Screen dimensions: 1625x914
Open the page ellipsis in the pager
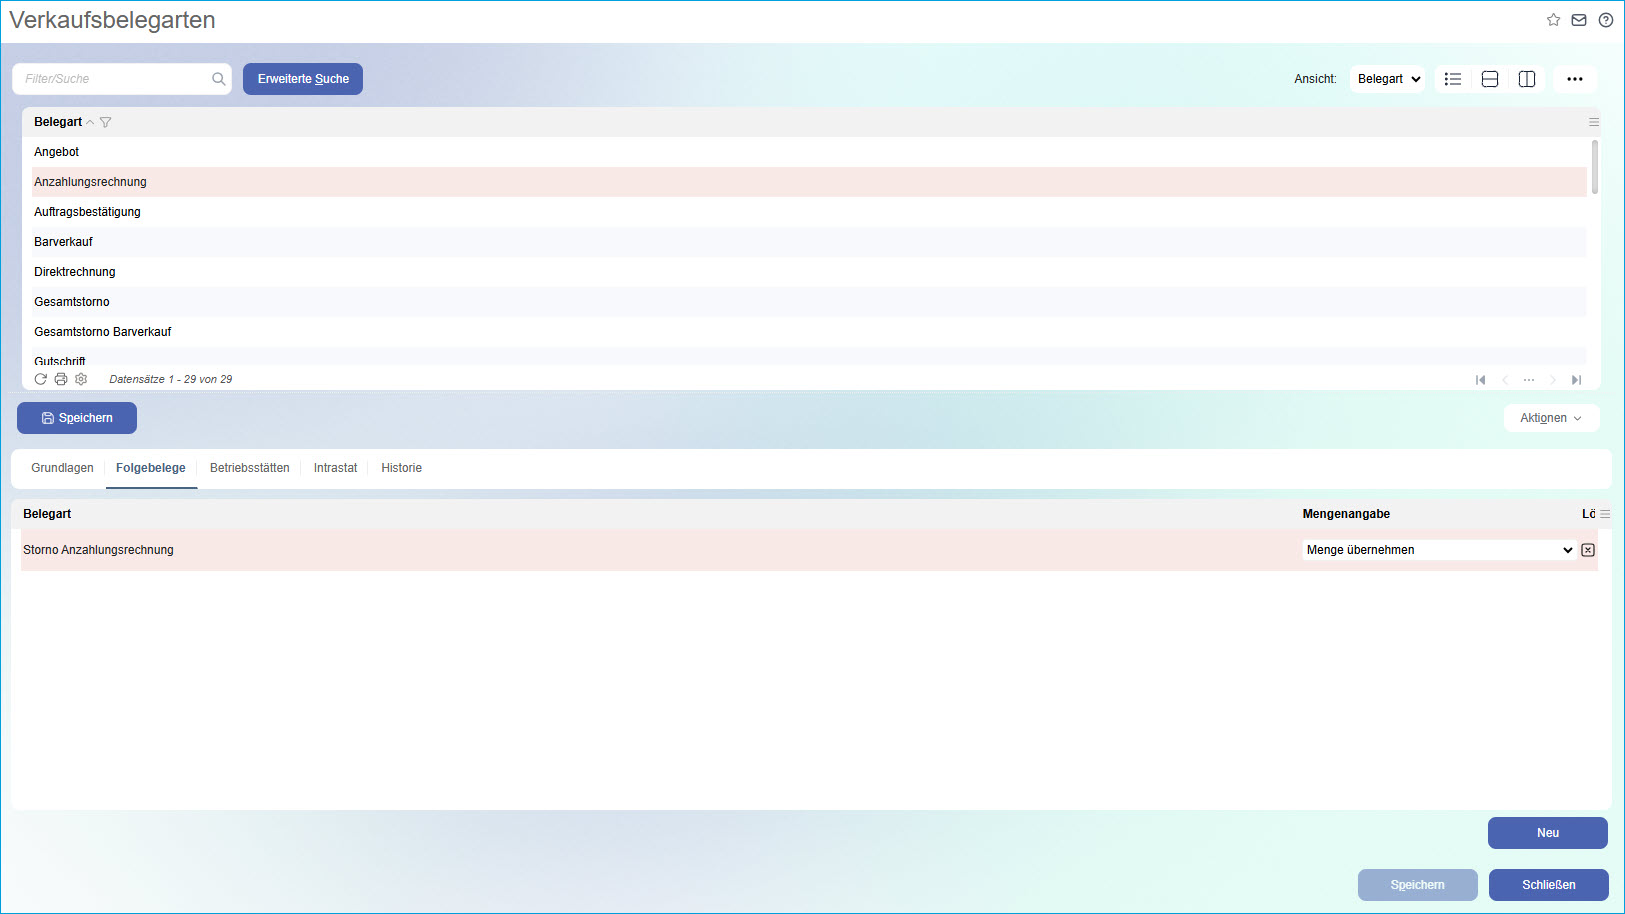click(x=1528, y=380)
